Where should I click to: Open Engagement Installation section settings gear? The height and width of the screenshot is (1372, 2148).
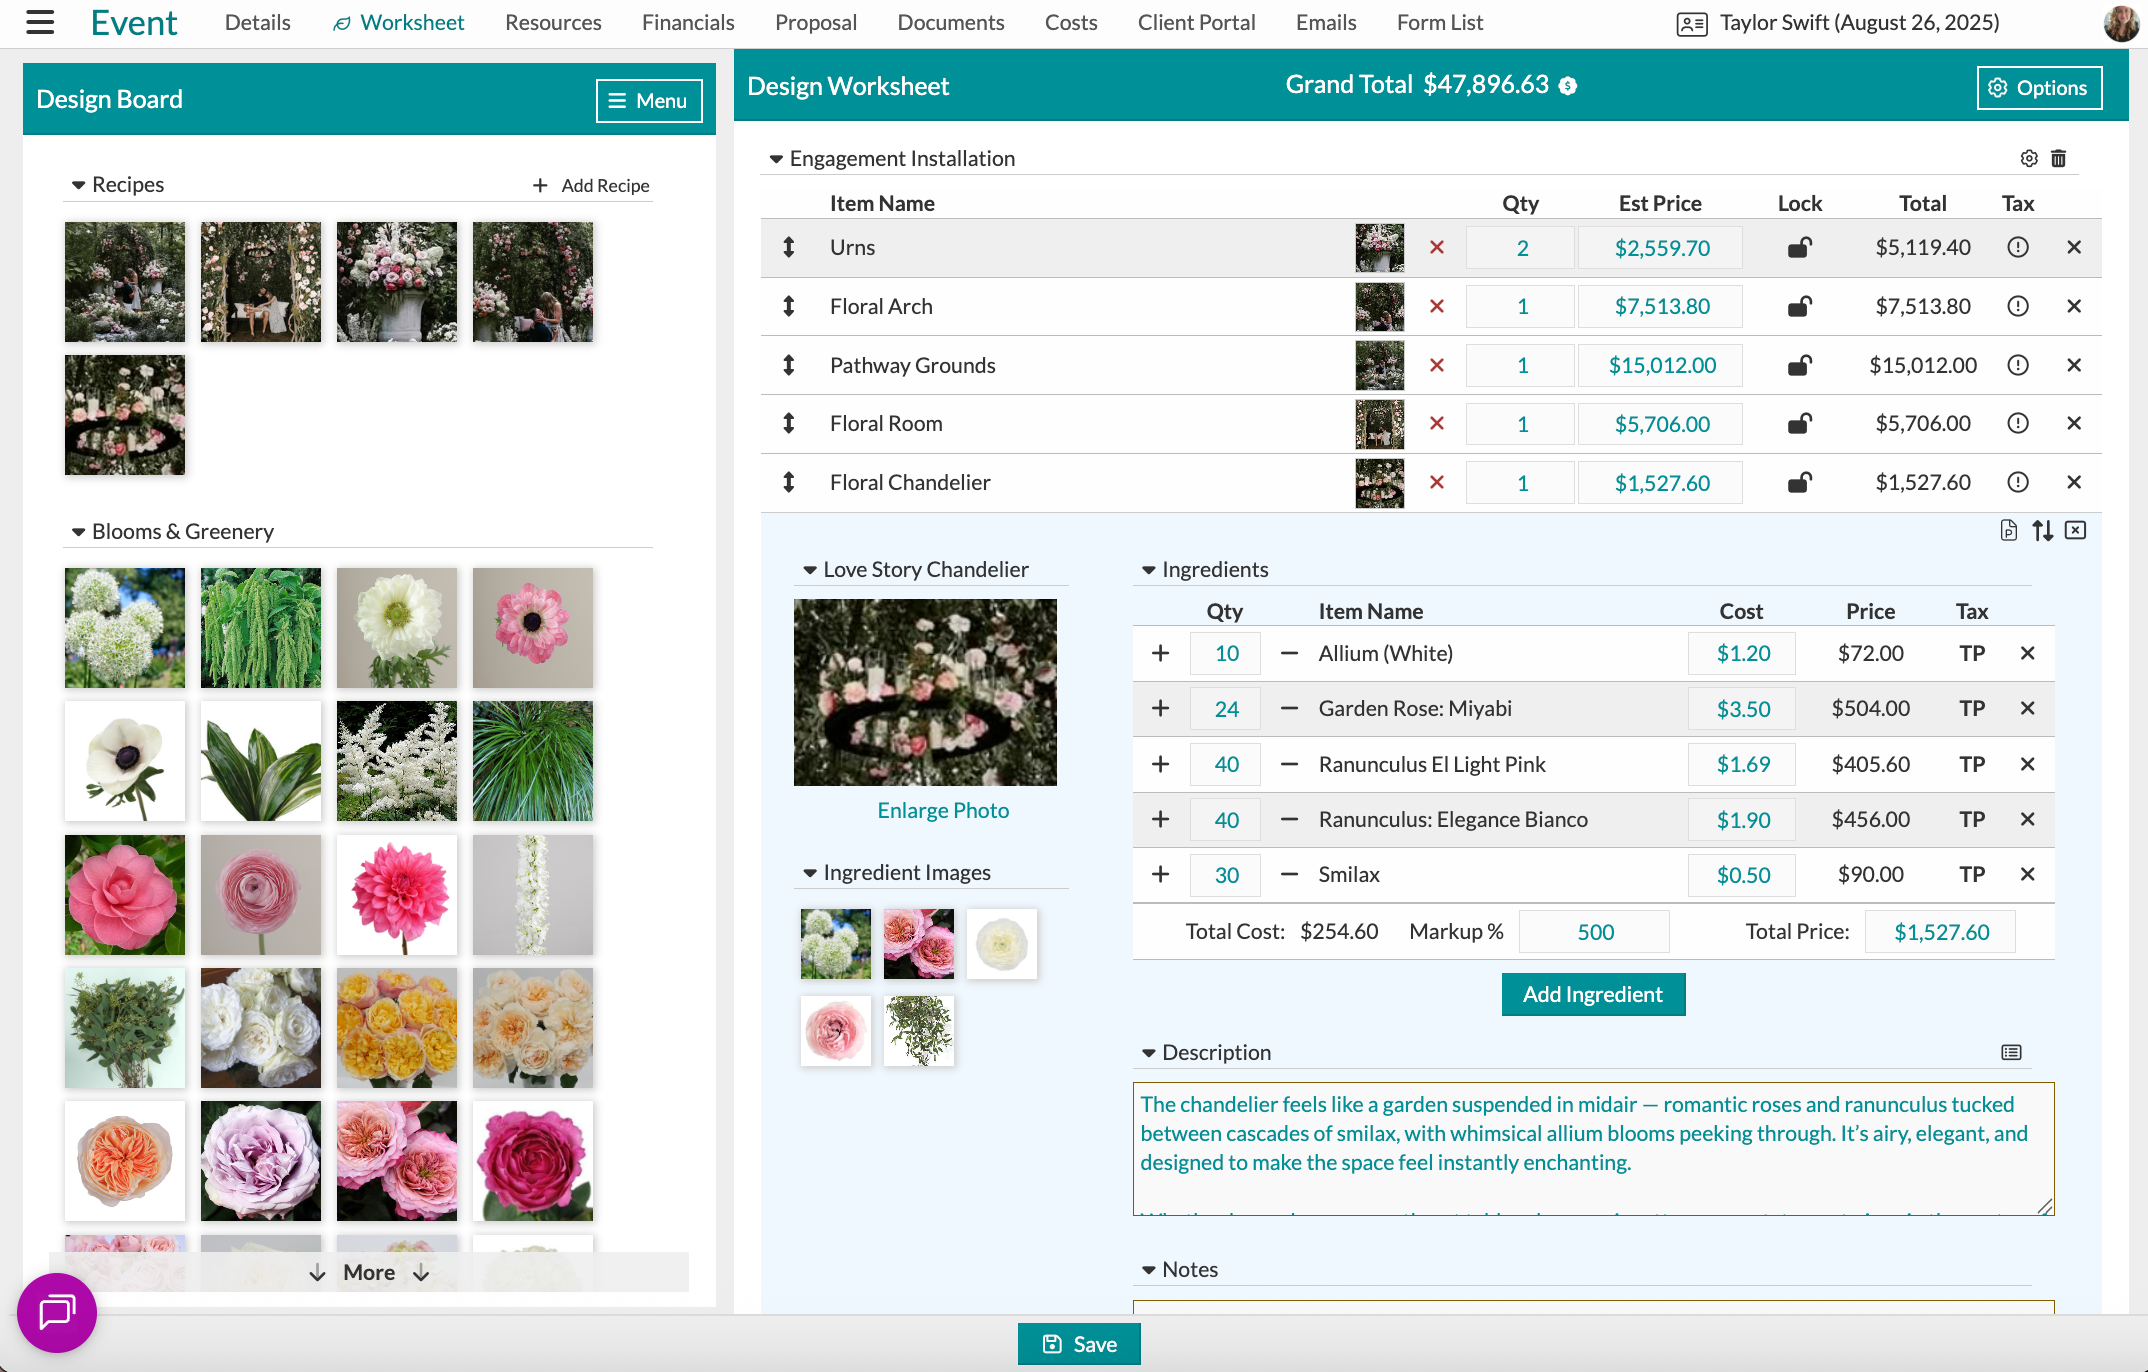pyautogui.click(x=2029, y=158)
